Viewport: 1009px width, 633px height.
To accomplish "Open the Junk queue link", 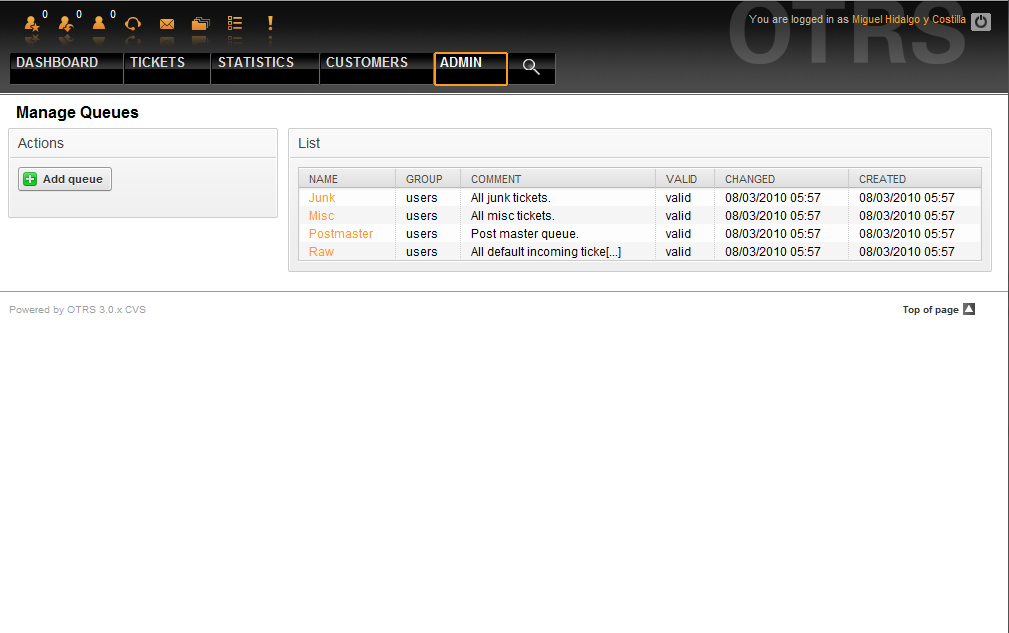I will 322,198.
